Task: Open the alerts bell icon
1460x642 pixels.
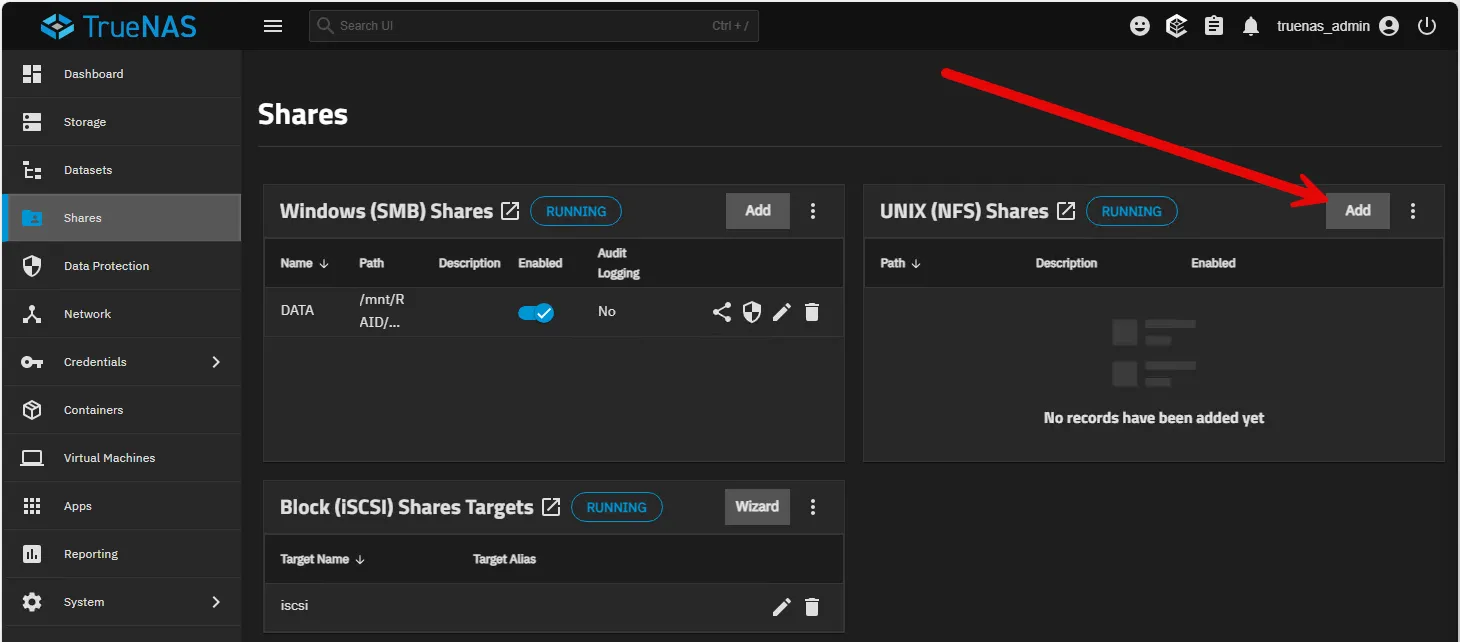Action: [1251, 27]
